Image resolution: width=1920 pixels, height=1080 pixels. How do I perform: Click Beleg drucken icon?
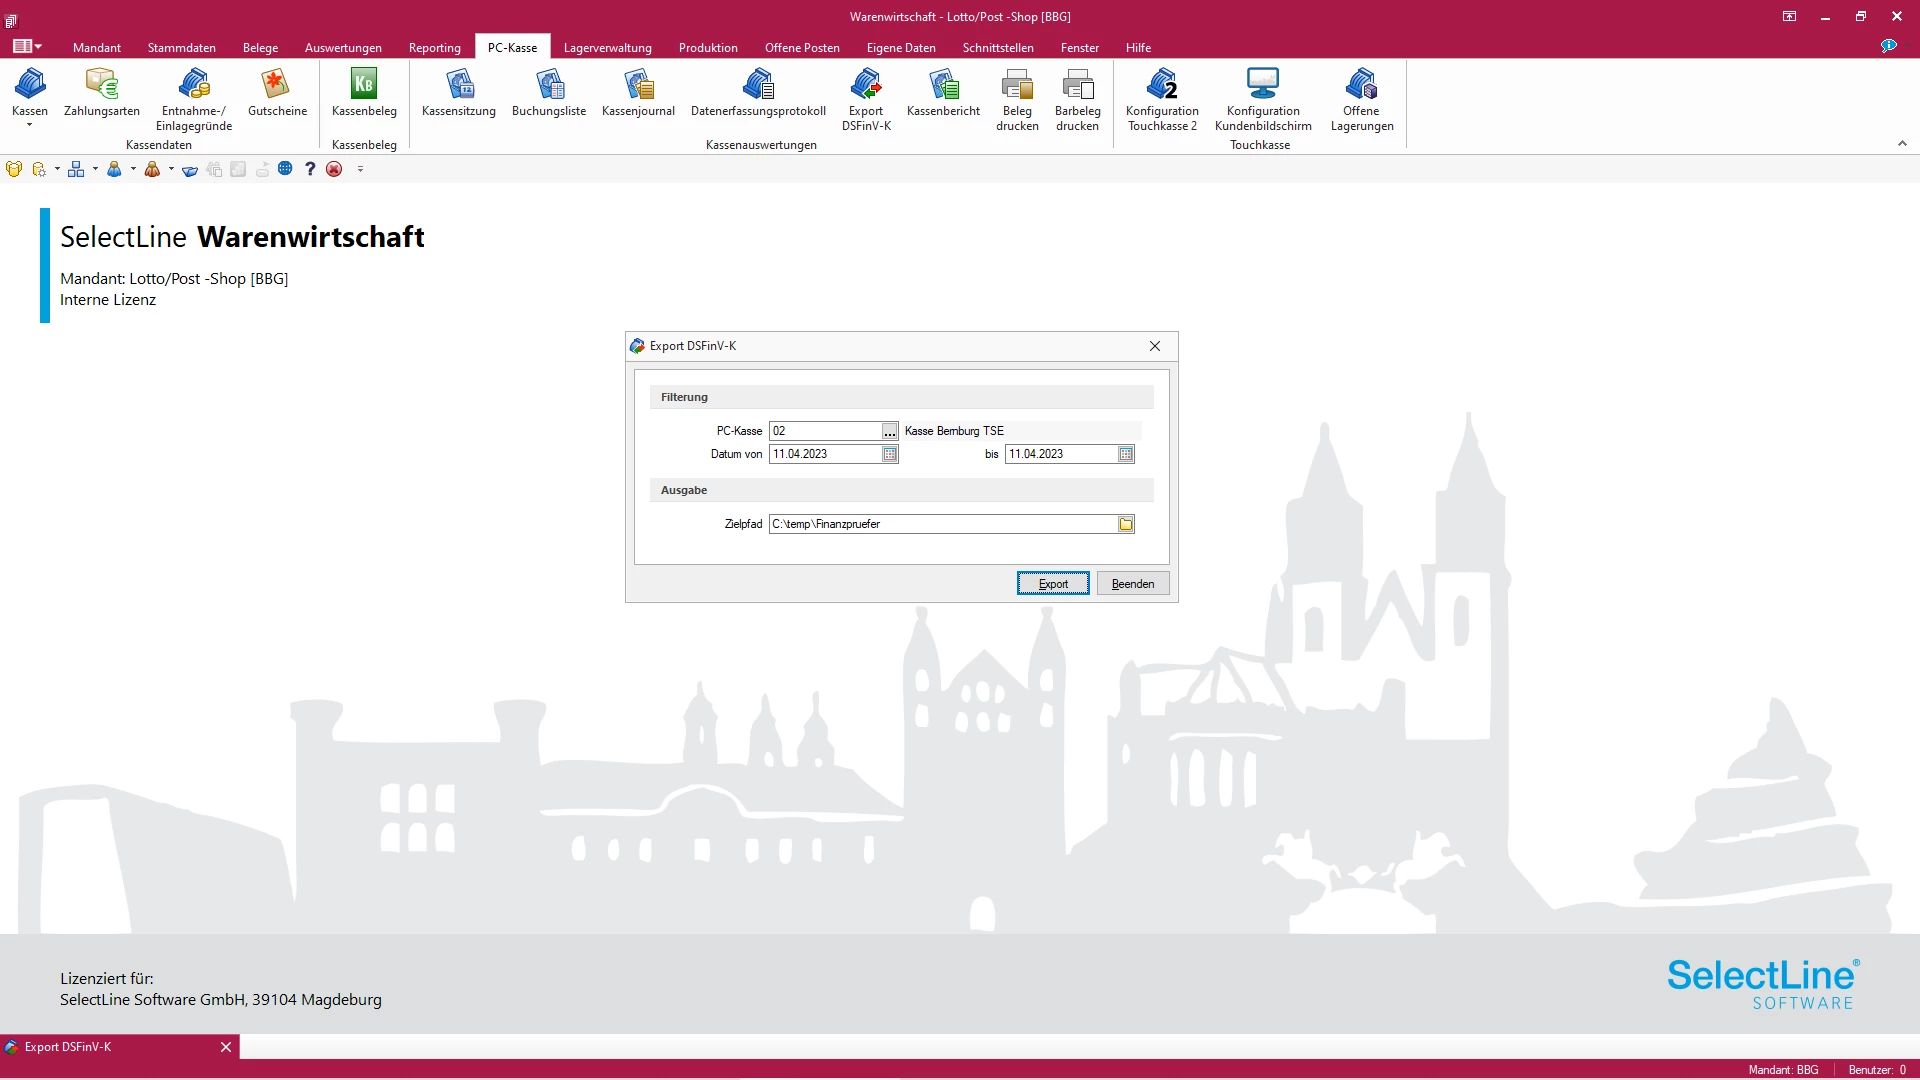1017,99
